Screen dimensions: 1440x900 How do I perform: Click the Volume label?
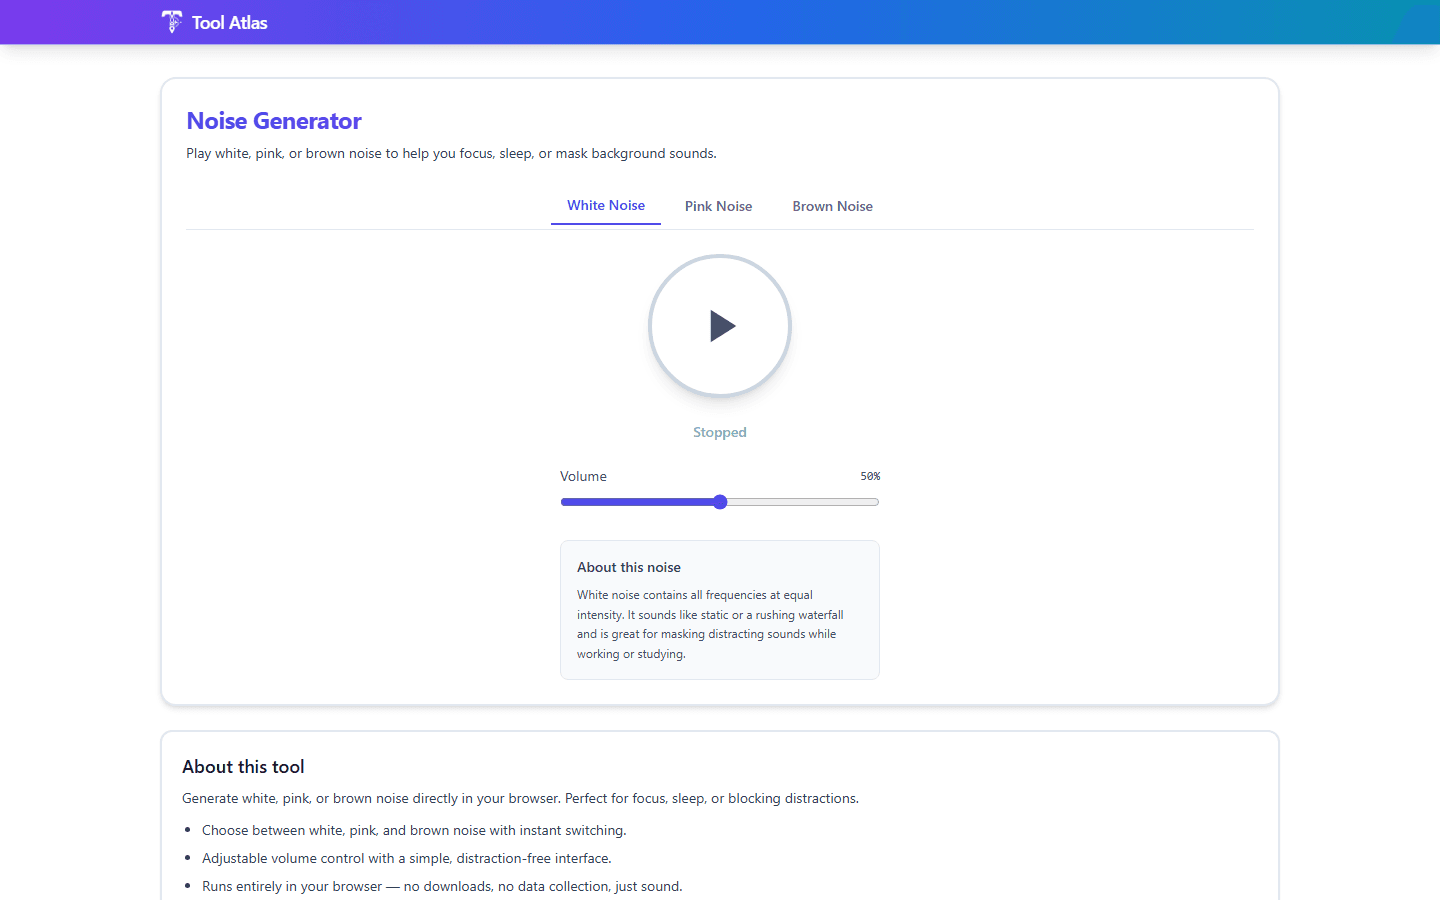(x=583, y=476)
